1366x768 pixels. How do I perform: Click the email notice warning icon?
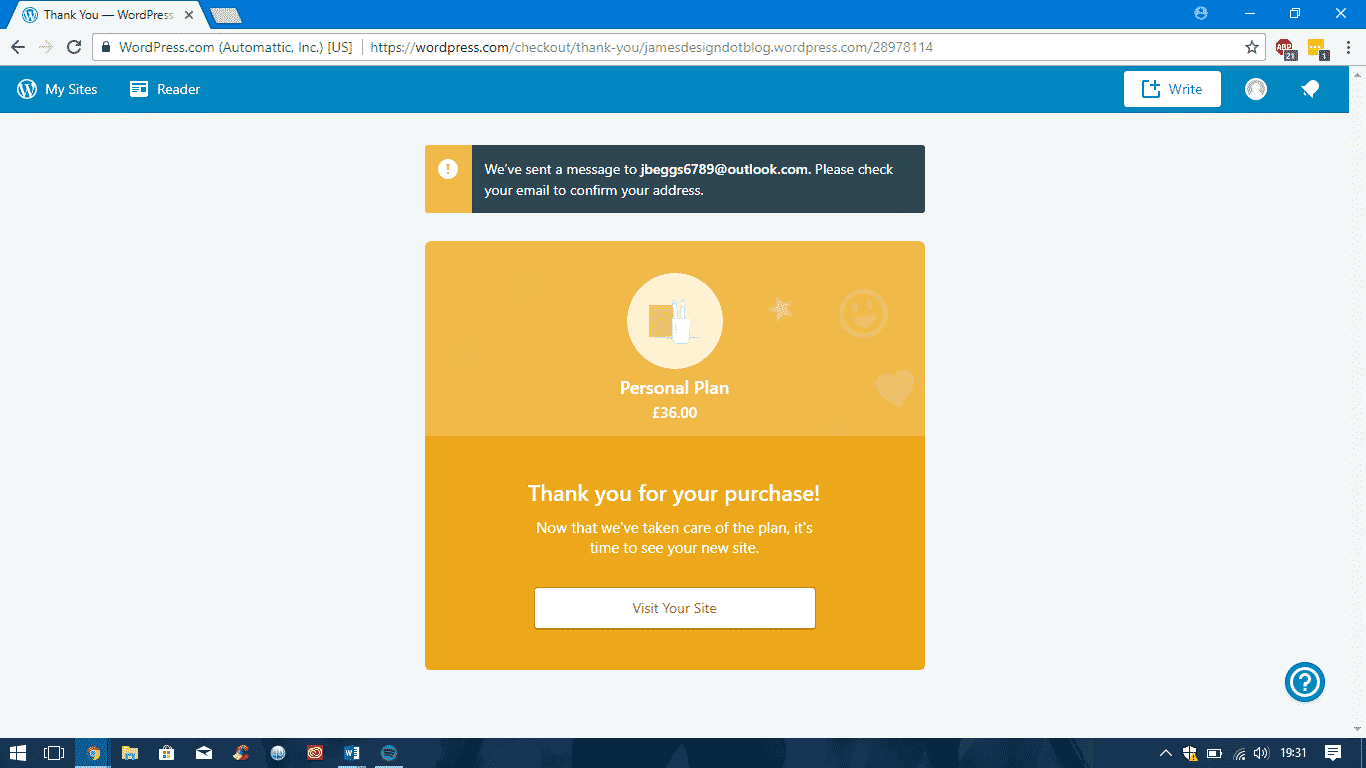pos(448,169)
